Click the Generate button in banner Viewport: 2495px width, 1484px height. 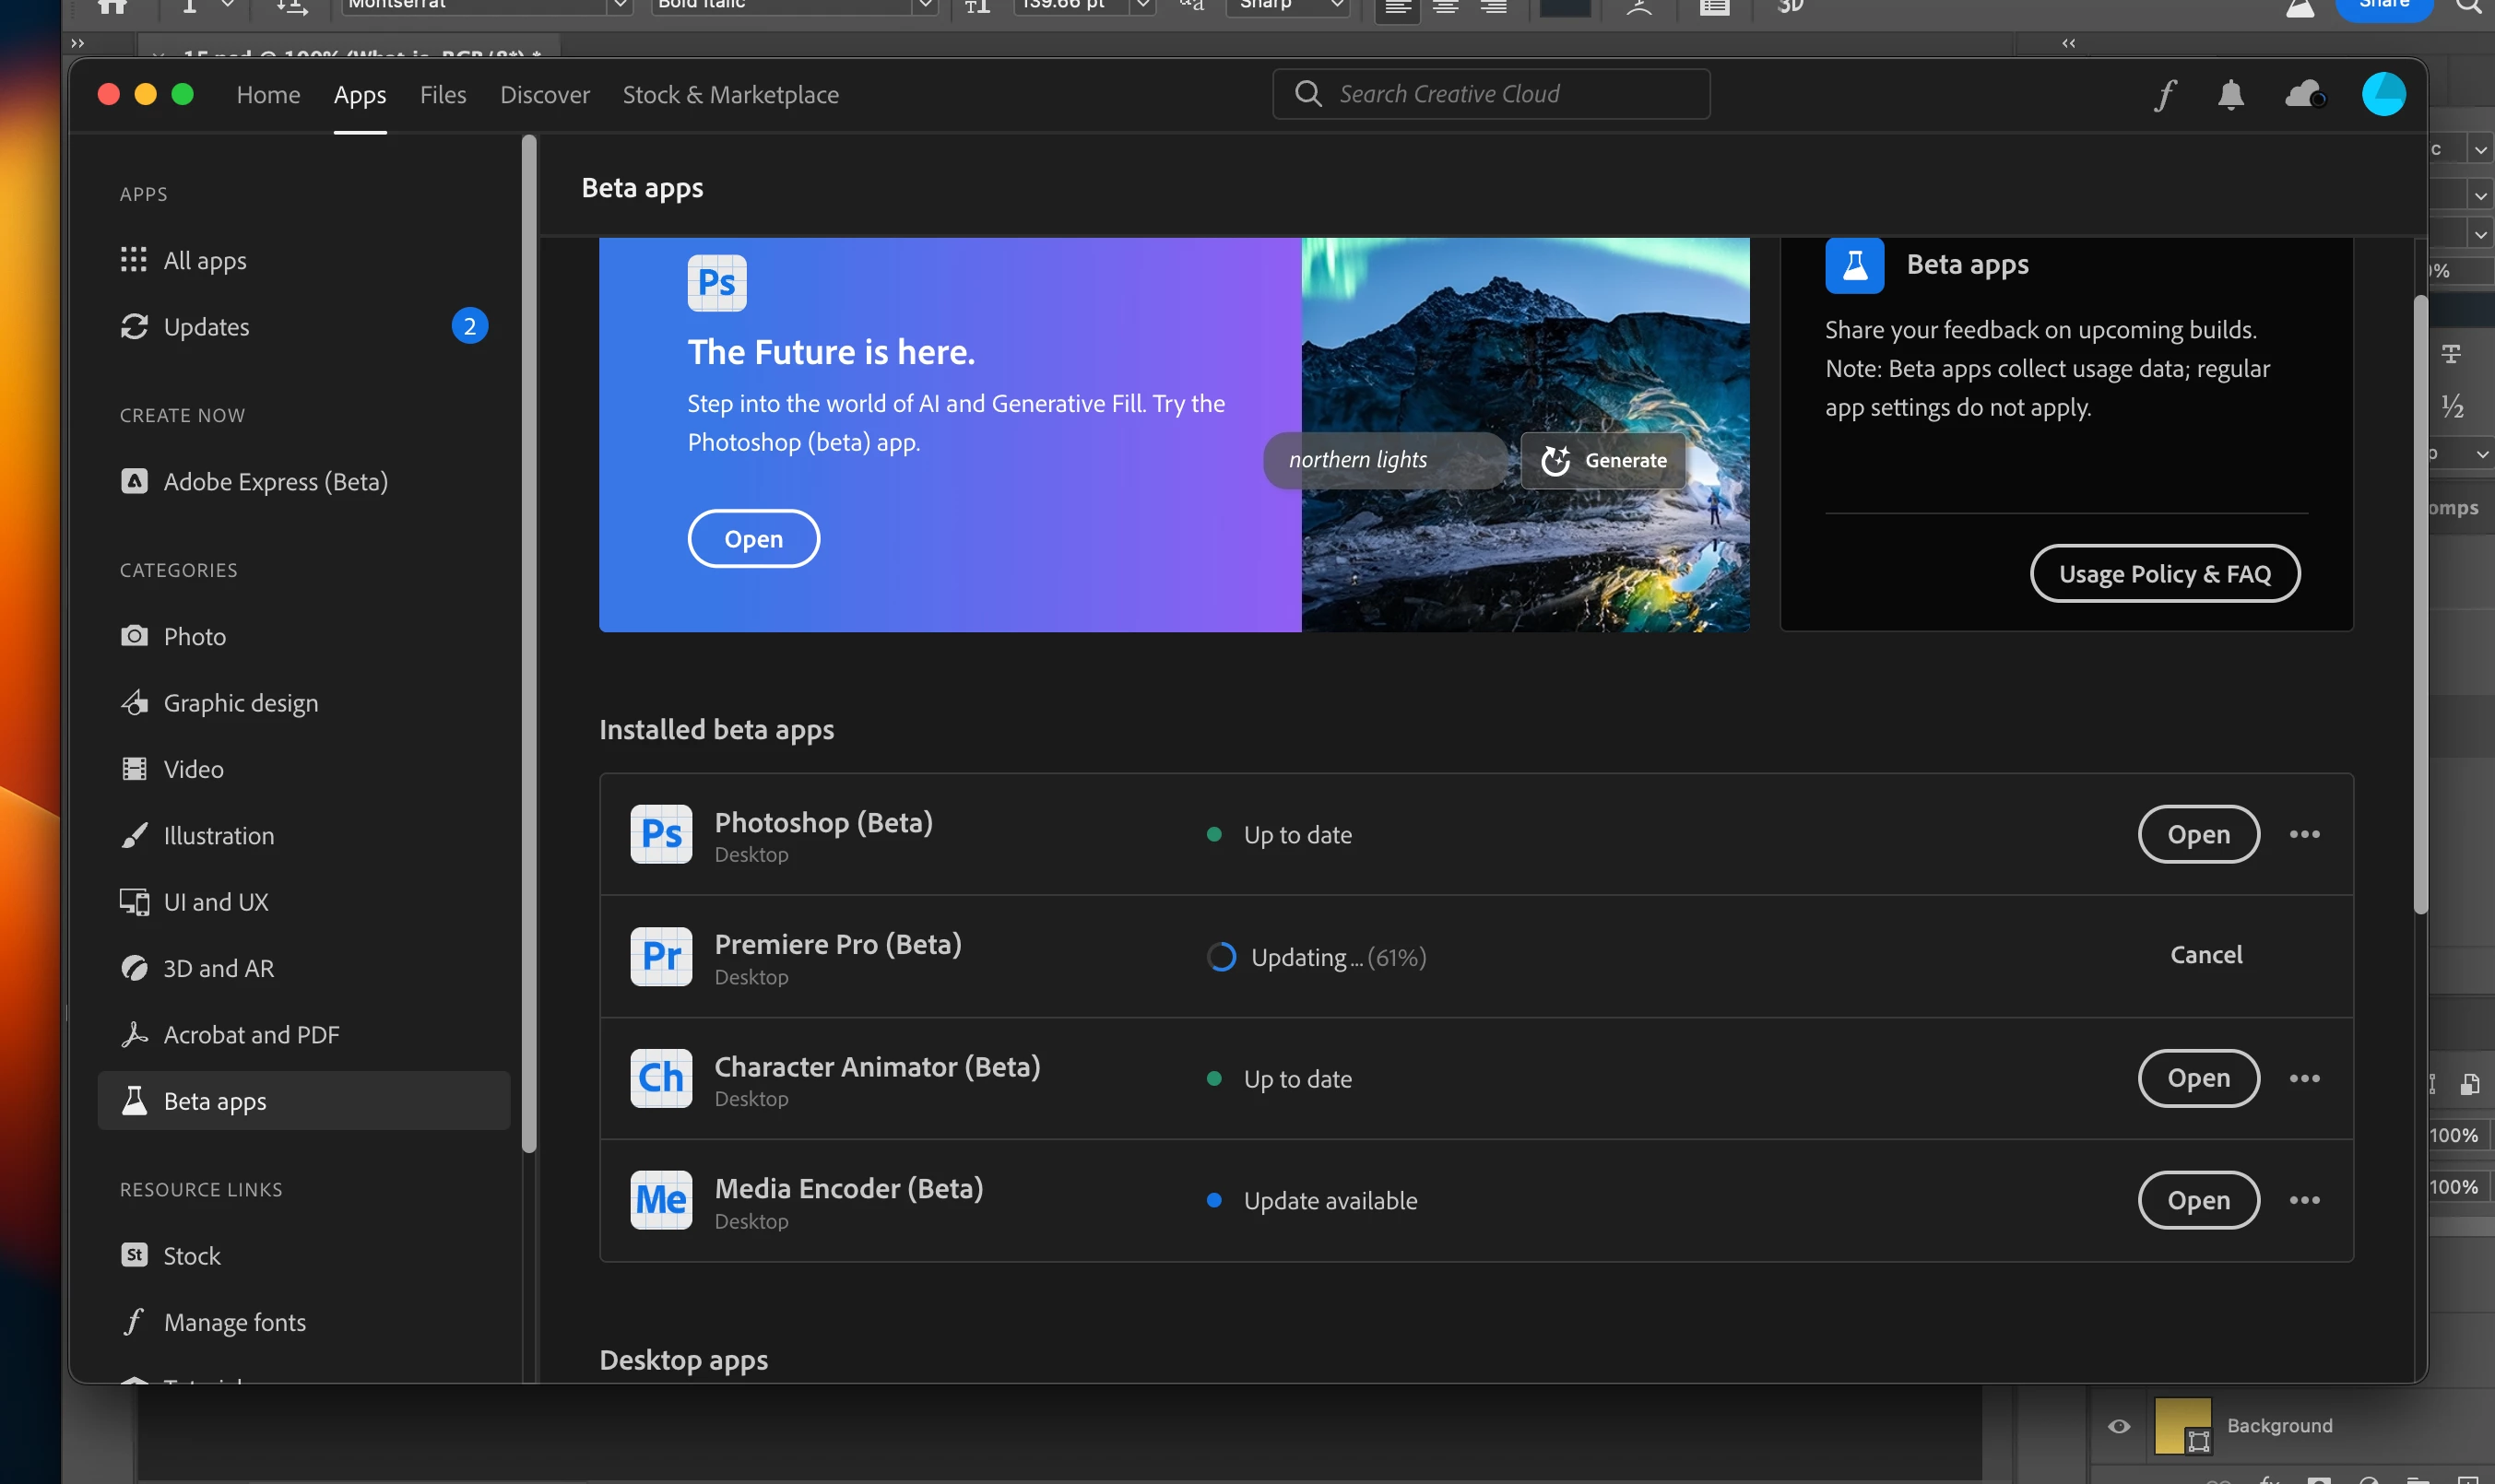[x=1604, y=460]
